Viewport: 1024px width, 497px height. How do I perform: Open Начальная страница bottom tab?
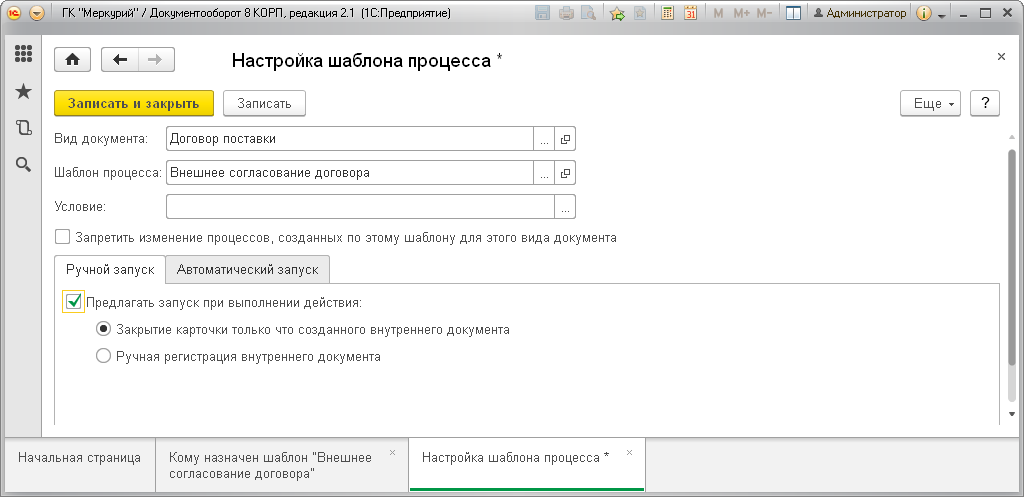coord(80,464)
